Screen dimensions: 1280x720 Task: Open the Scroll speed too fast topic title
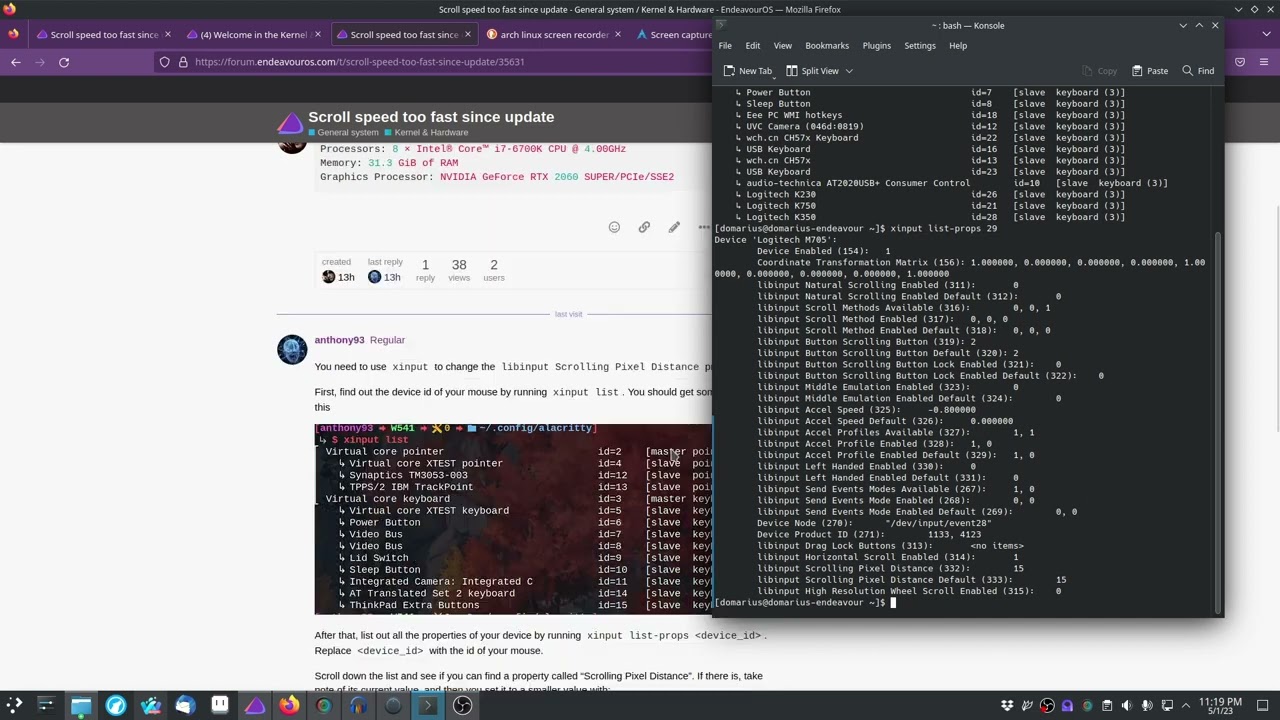[x=431, y=117]
